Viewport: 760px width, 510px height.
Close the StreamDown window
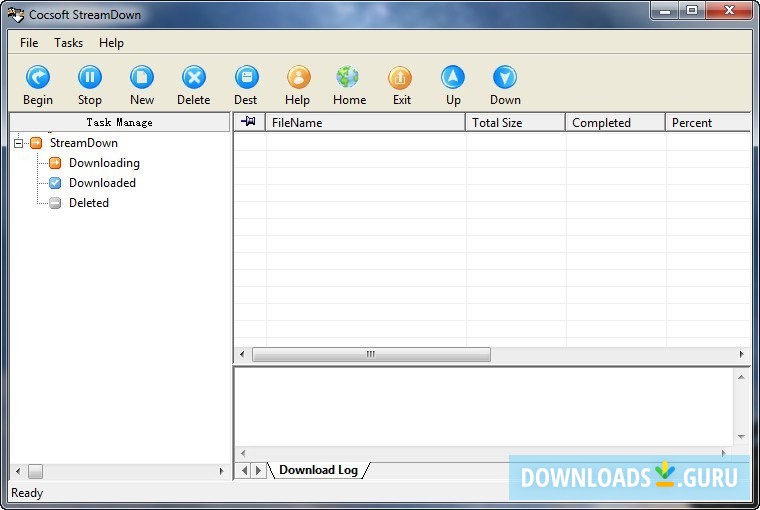(x=728, y=11)
